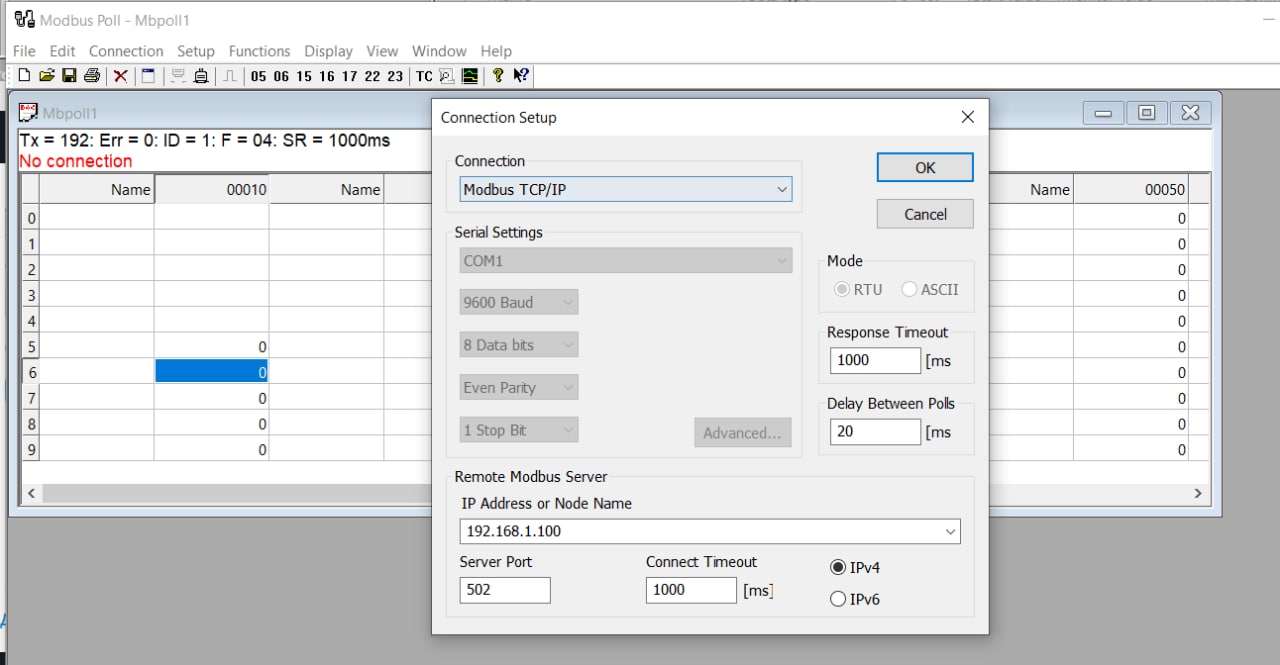Click the disconnect device toolbar icon

pos(201,76)
